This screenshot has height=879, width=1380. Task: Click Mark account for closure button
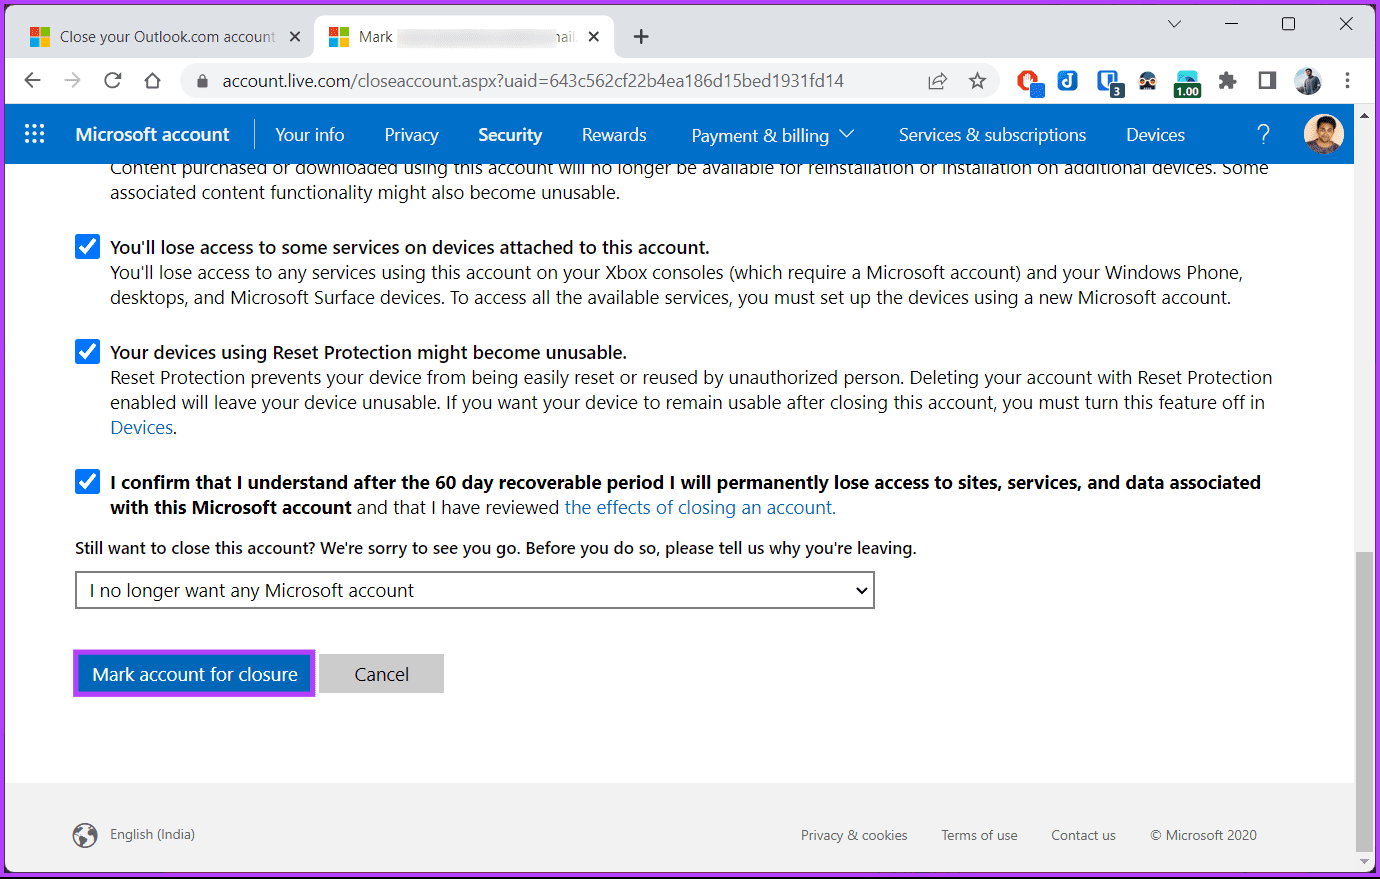coord(195,674)
